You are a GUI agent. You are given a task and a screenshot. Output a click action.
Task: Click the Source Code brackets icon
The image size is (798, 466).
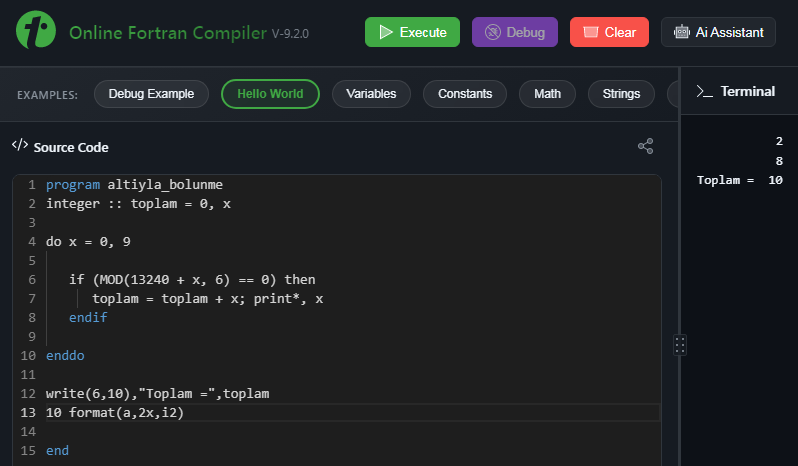[20, 145]
